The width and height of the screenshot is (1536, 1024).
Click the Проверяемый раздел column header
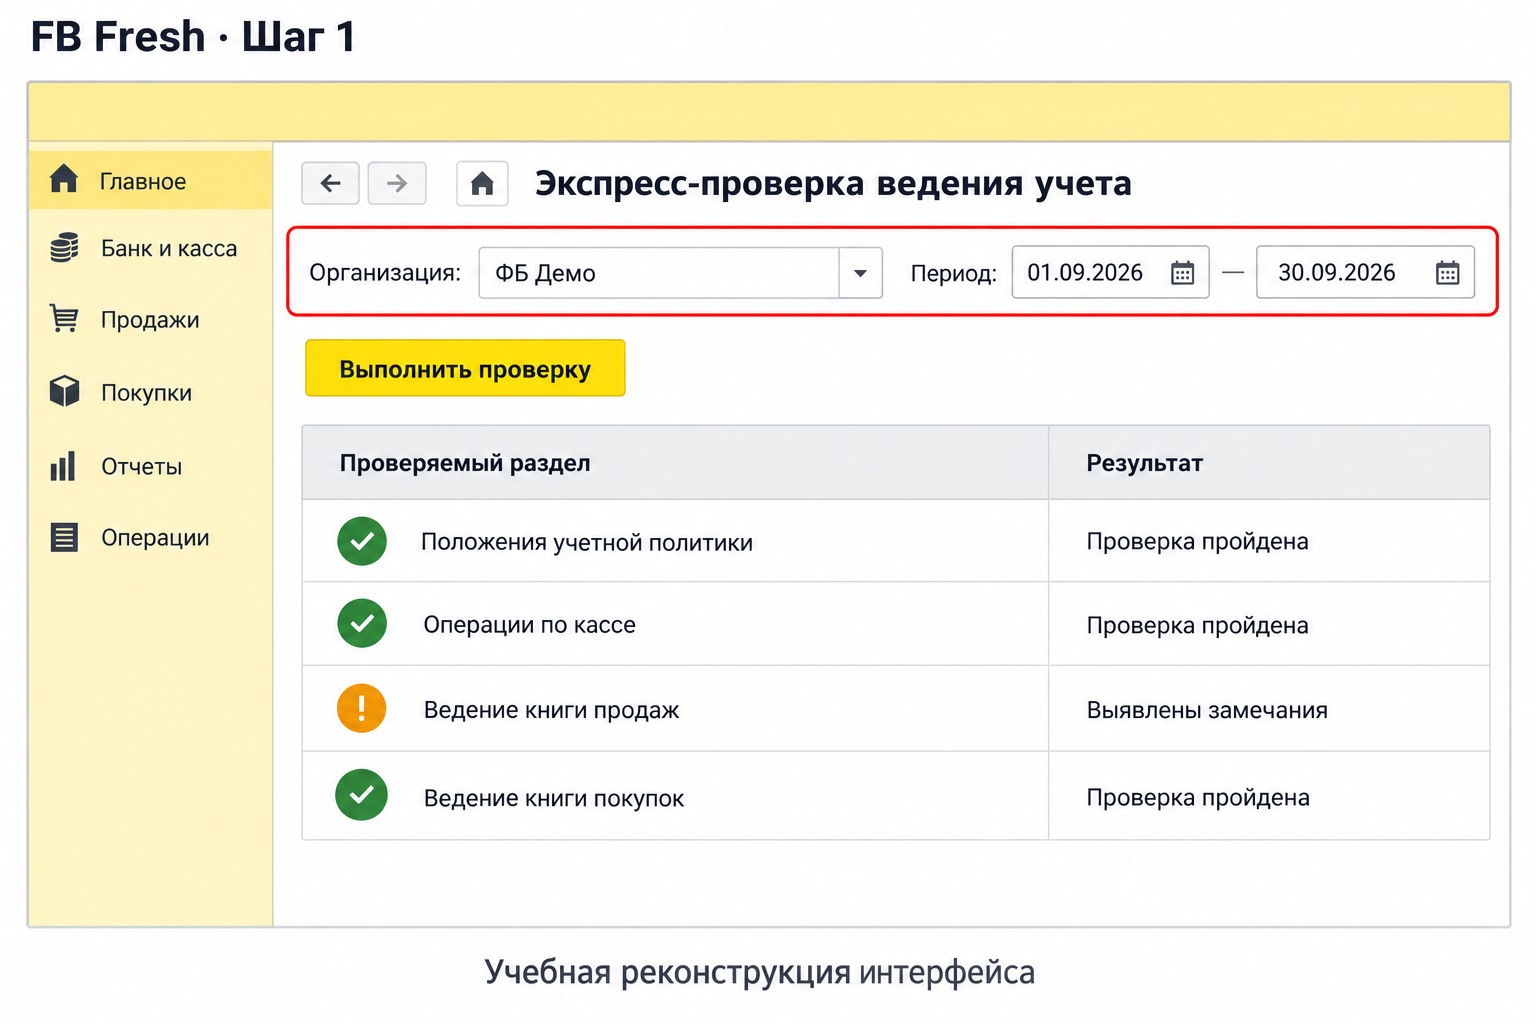675,463
